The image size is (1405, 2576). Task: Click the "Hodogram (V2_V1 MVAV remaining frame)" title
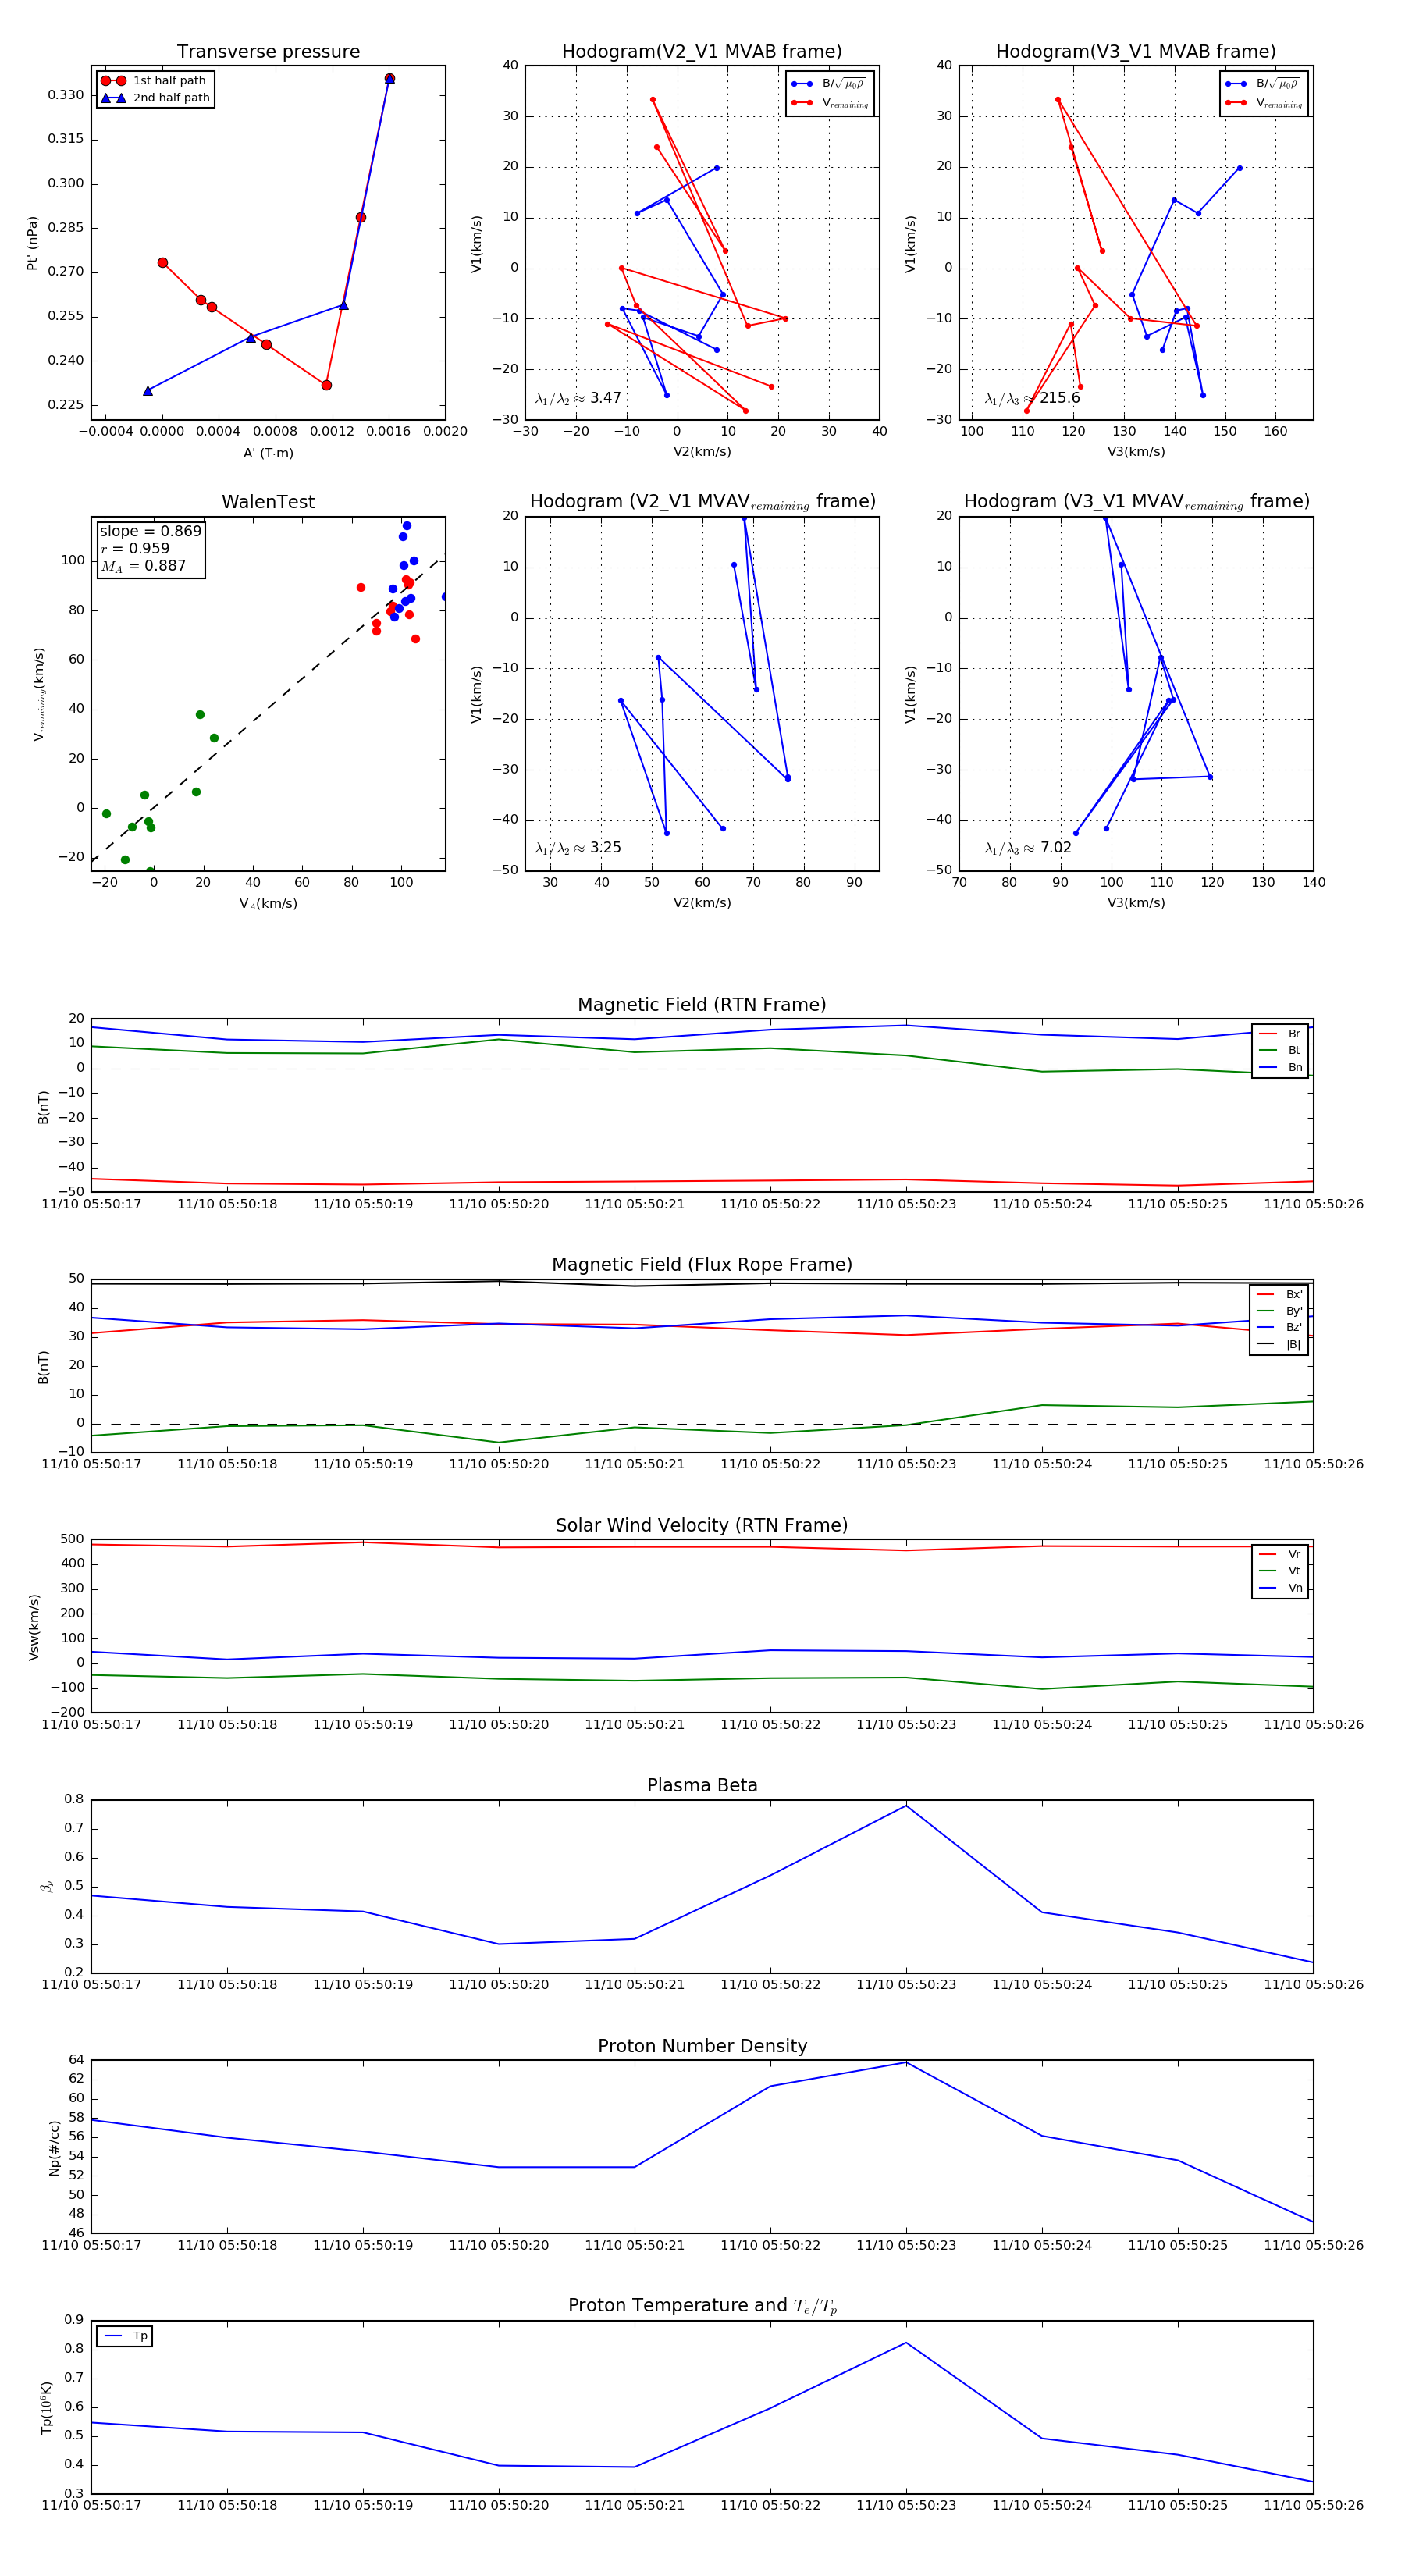[x=702, y=502]
